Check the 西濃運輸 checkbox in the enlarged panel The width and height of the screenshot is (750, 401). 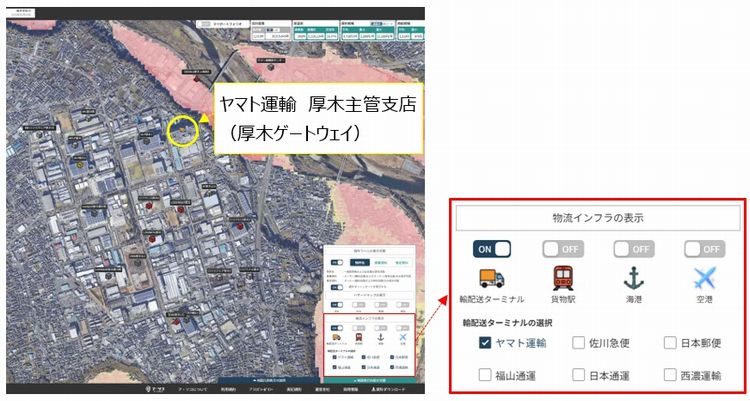(670, 375)
